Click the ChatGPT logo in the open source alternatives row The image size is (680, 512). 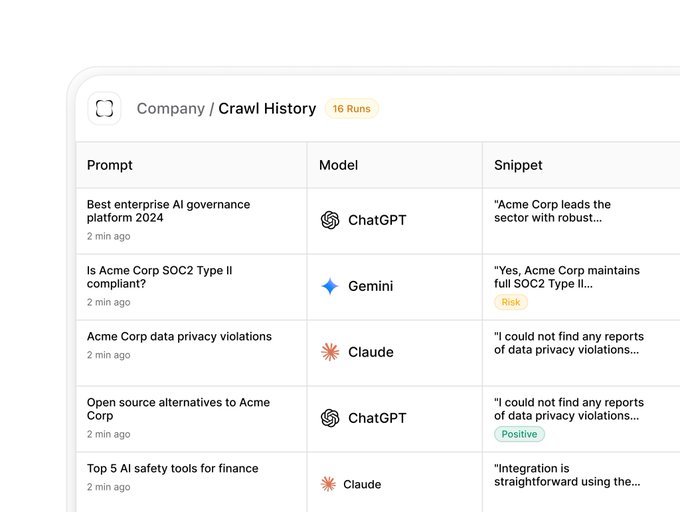click(330, 418)
